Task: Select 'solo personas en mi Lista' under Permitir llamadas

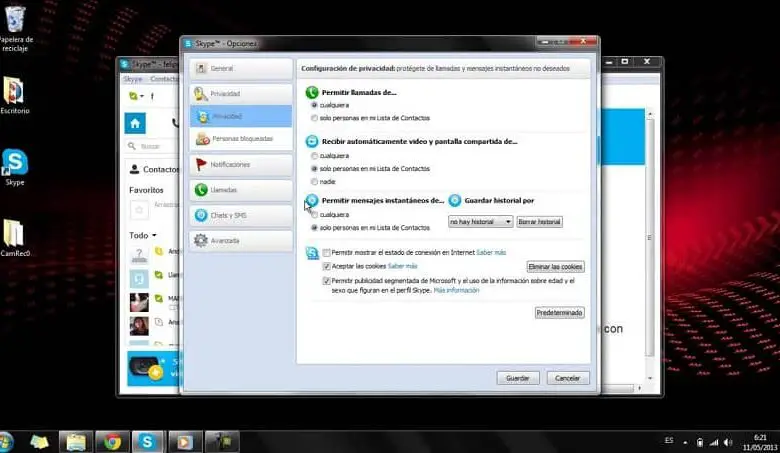Action: tap(314, 118)
